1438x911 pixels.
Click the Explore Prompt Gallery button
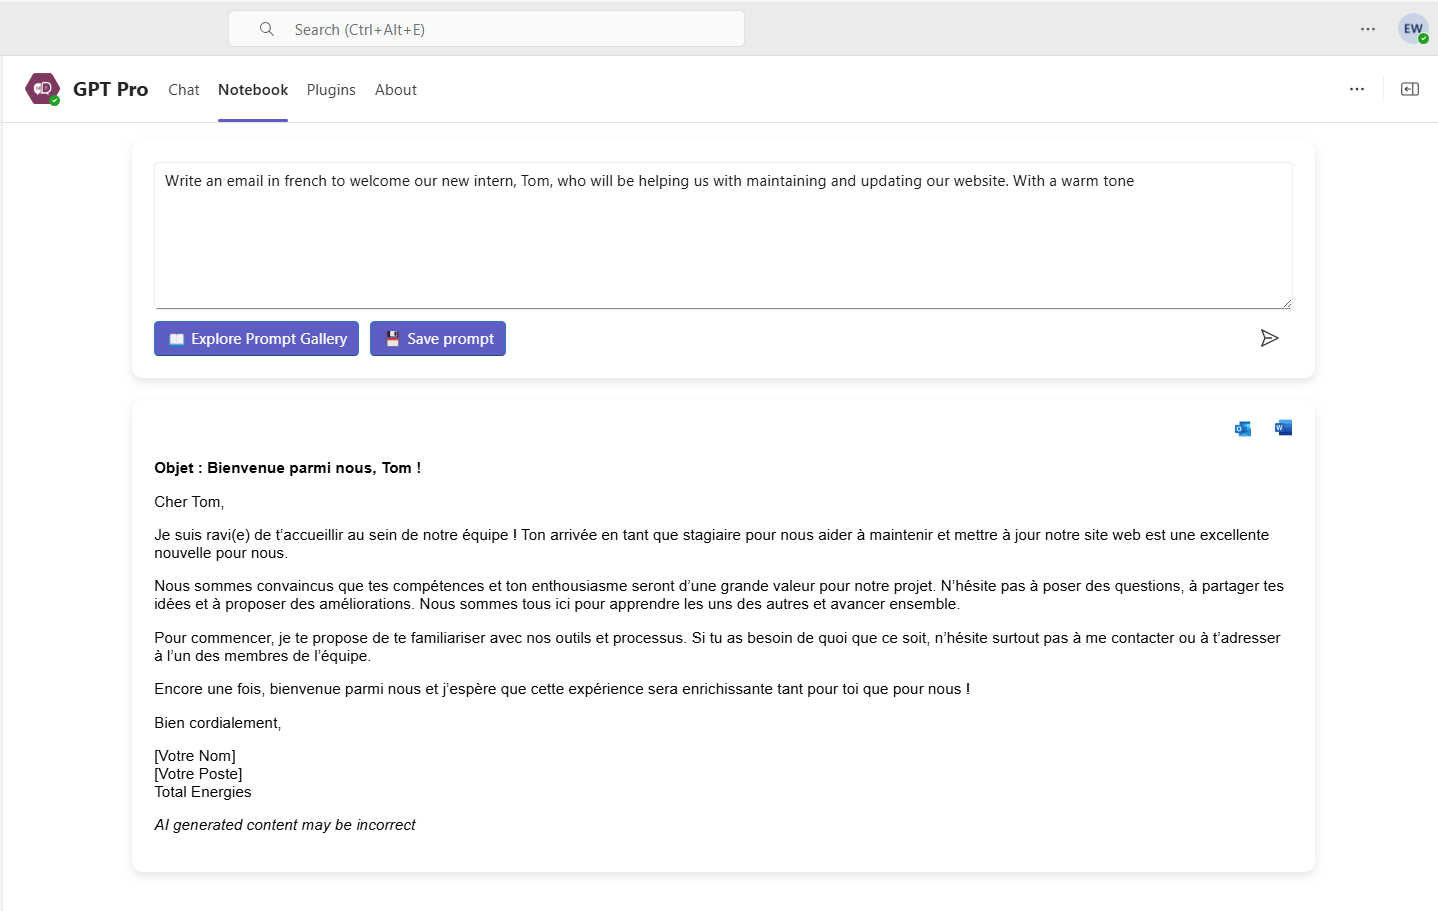coord(256,339)
